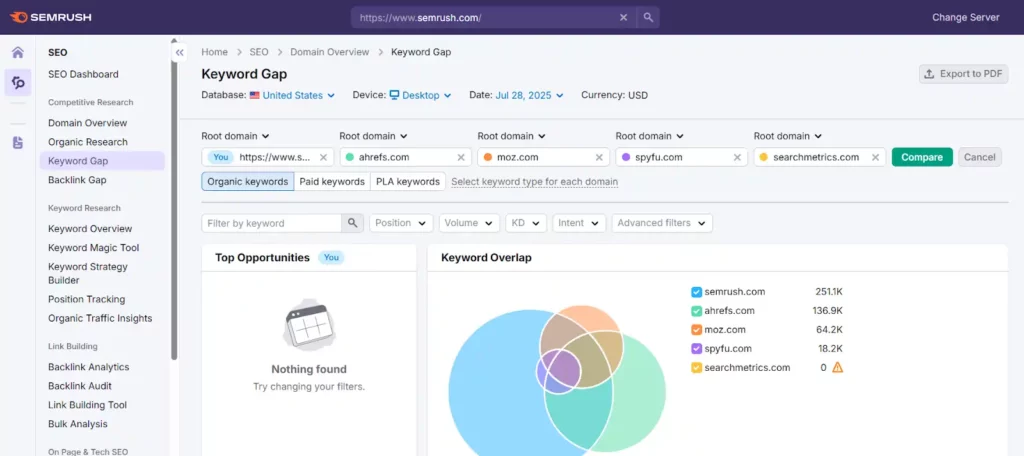Uncheck the semrush.com checkbox in legend
Viewport: 1024px width, 456px height.
tap(696, 292)
